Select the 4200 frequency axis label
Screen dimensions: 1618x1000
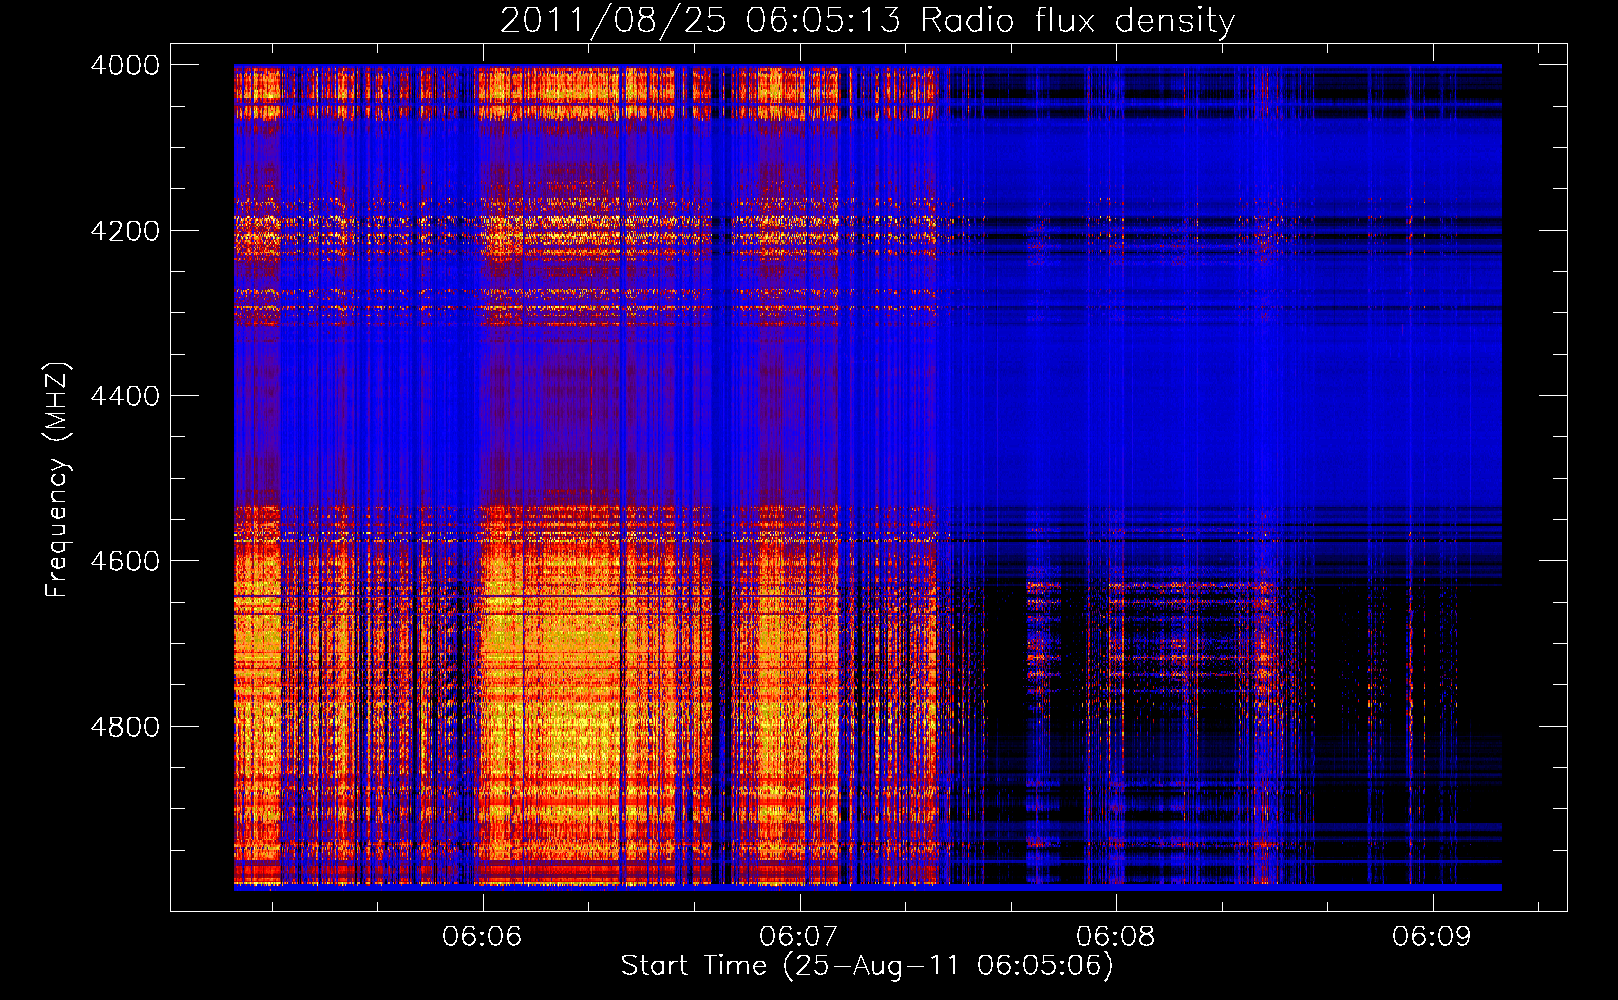coord(125,230)
